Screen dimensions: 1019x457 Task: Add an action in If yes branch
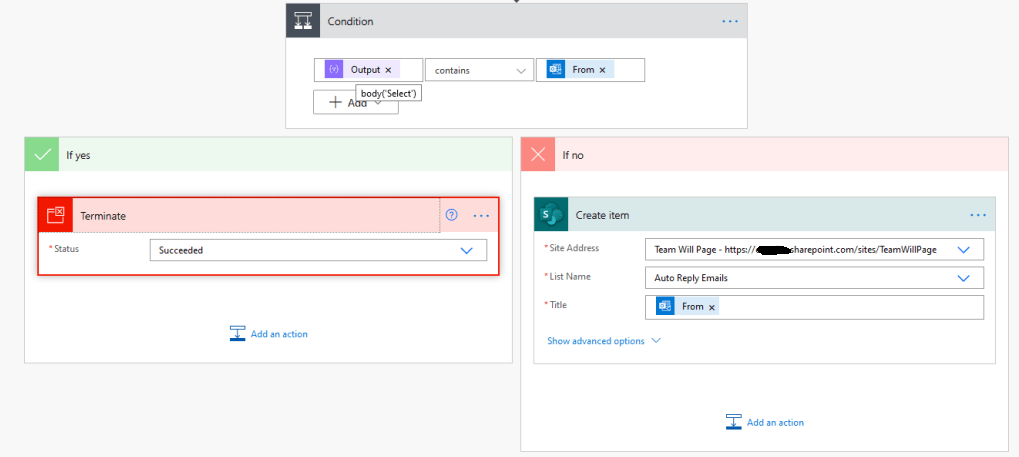point(269,334)
